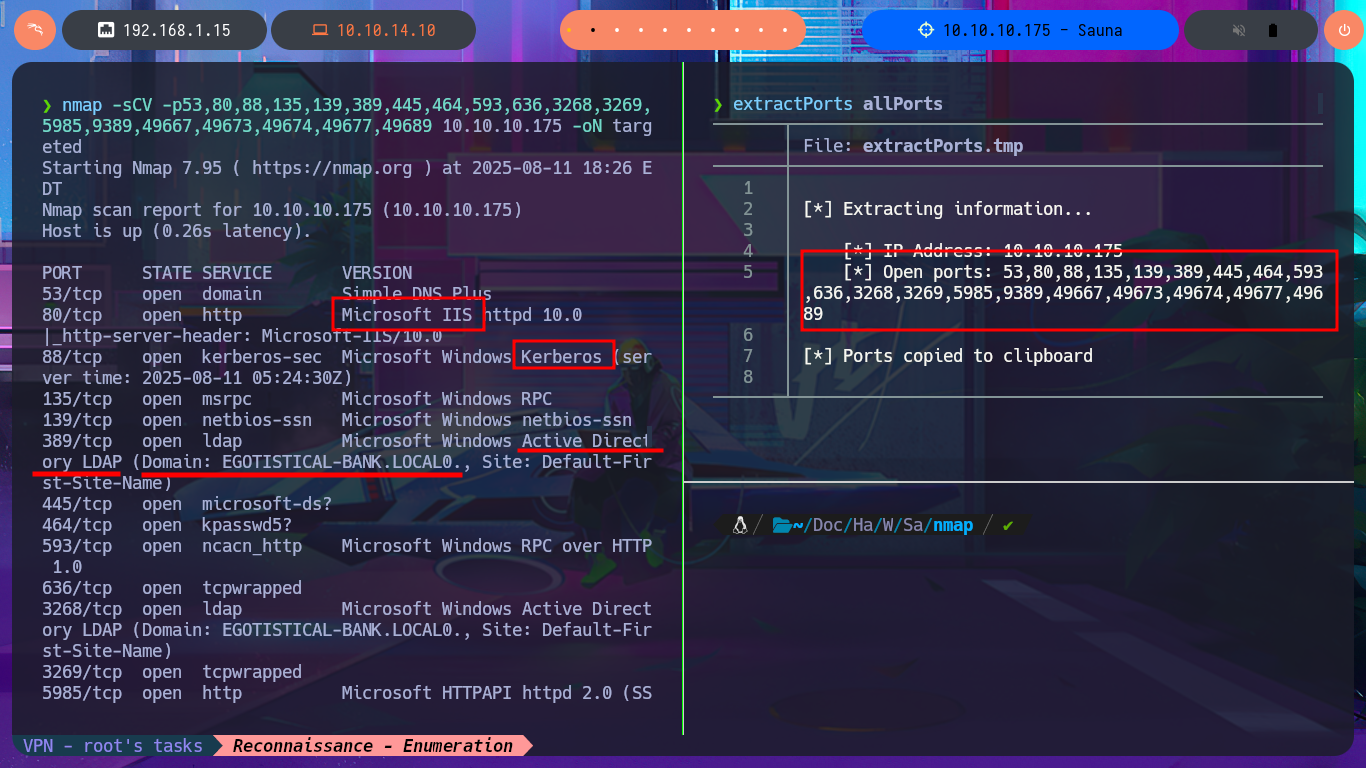
Task: Select the 'VPN - root's tasks' status segment
Action: pos(114,745)
